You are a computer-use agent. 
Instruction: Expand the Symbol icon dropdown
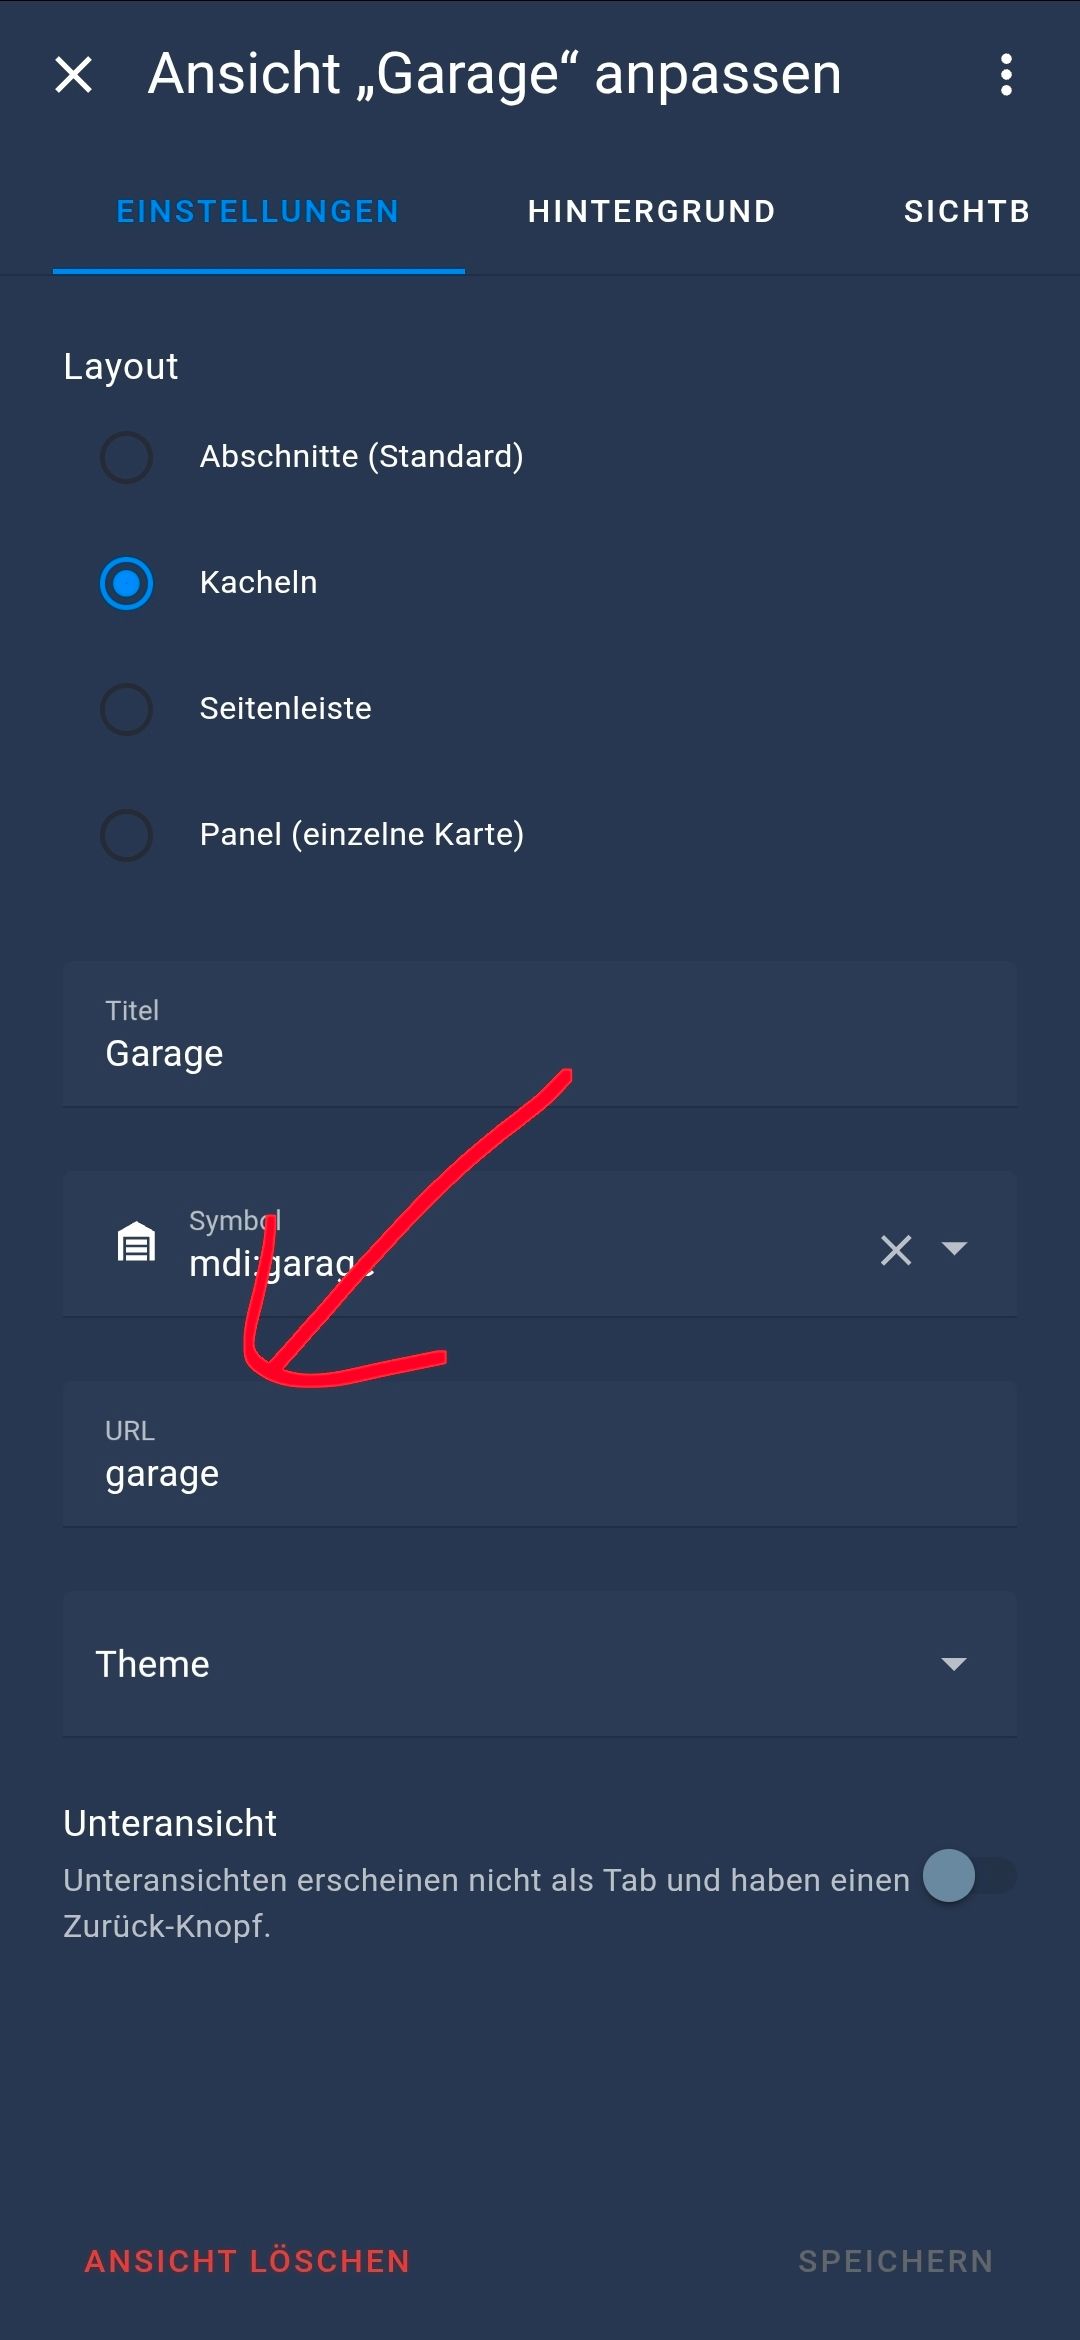click(955, 1248)
